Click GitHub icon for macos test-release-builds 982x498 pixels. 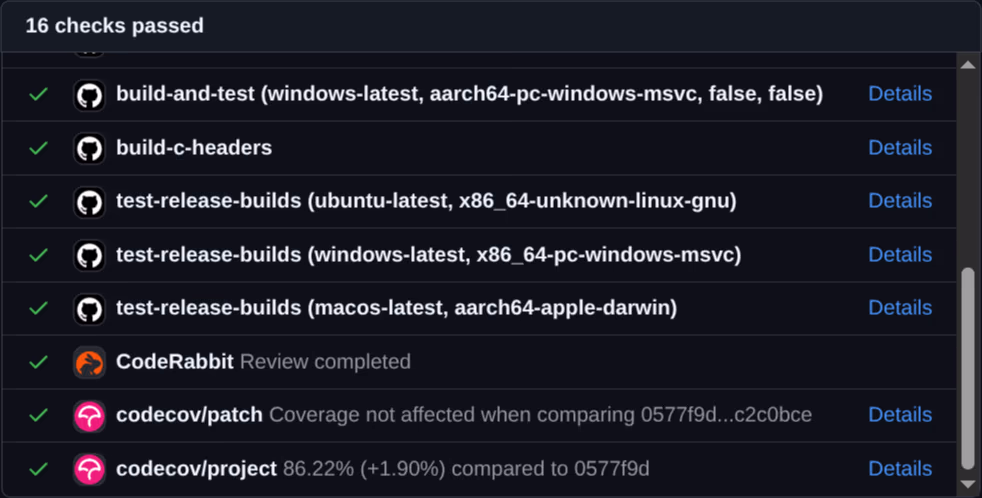(90, 308)
